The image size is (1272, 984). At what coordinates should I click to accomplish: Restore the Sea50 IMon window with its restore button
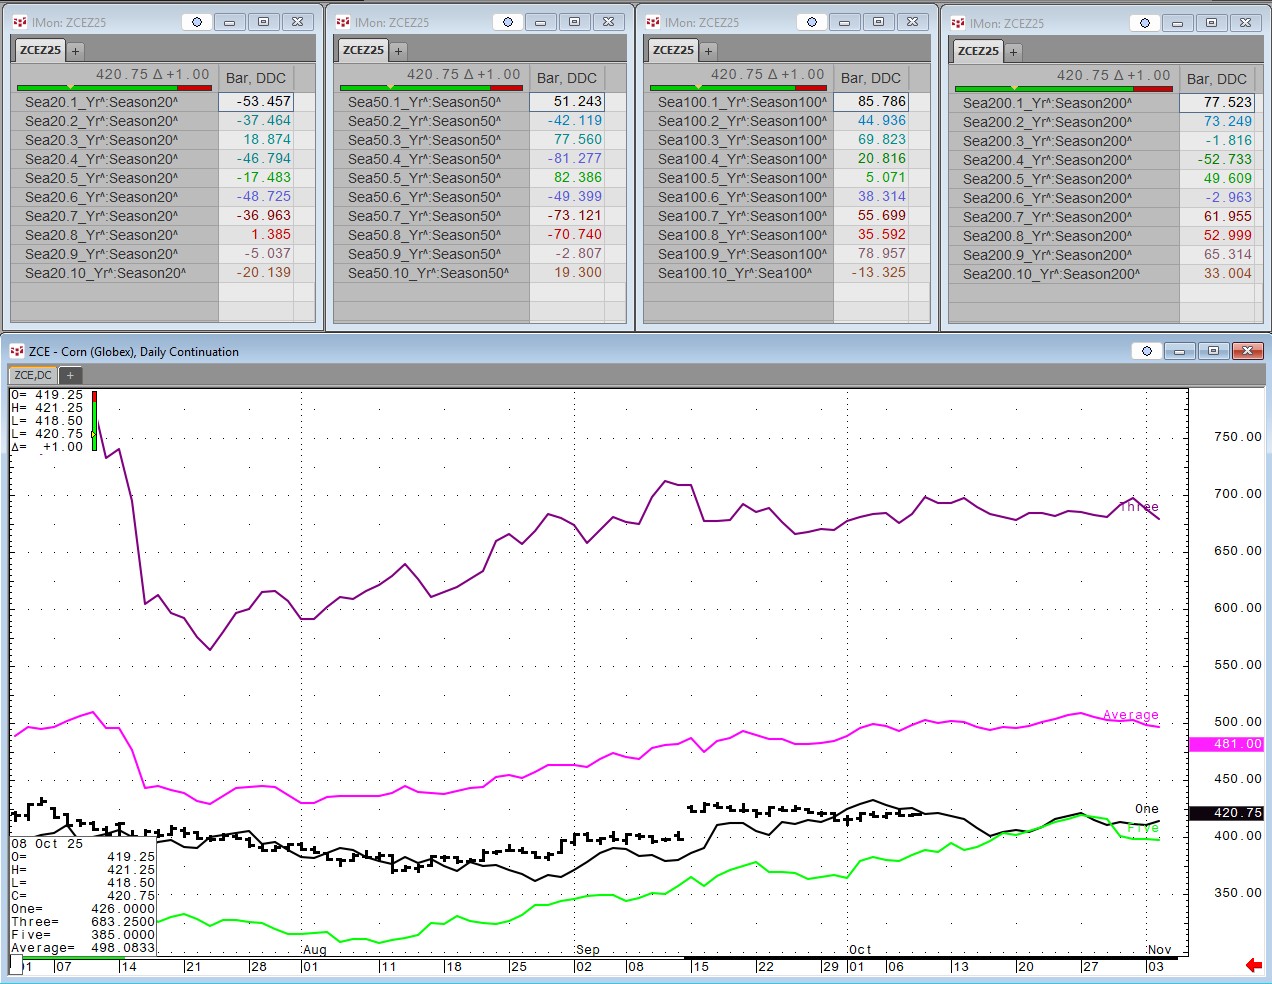[574, 22]
